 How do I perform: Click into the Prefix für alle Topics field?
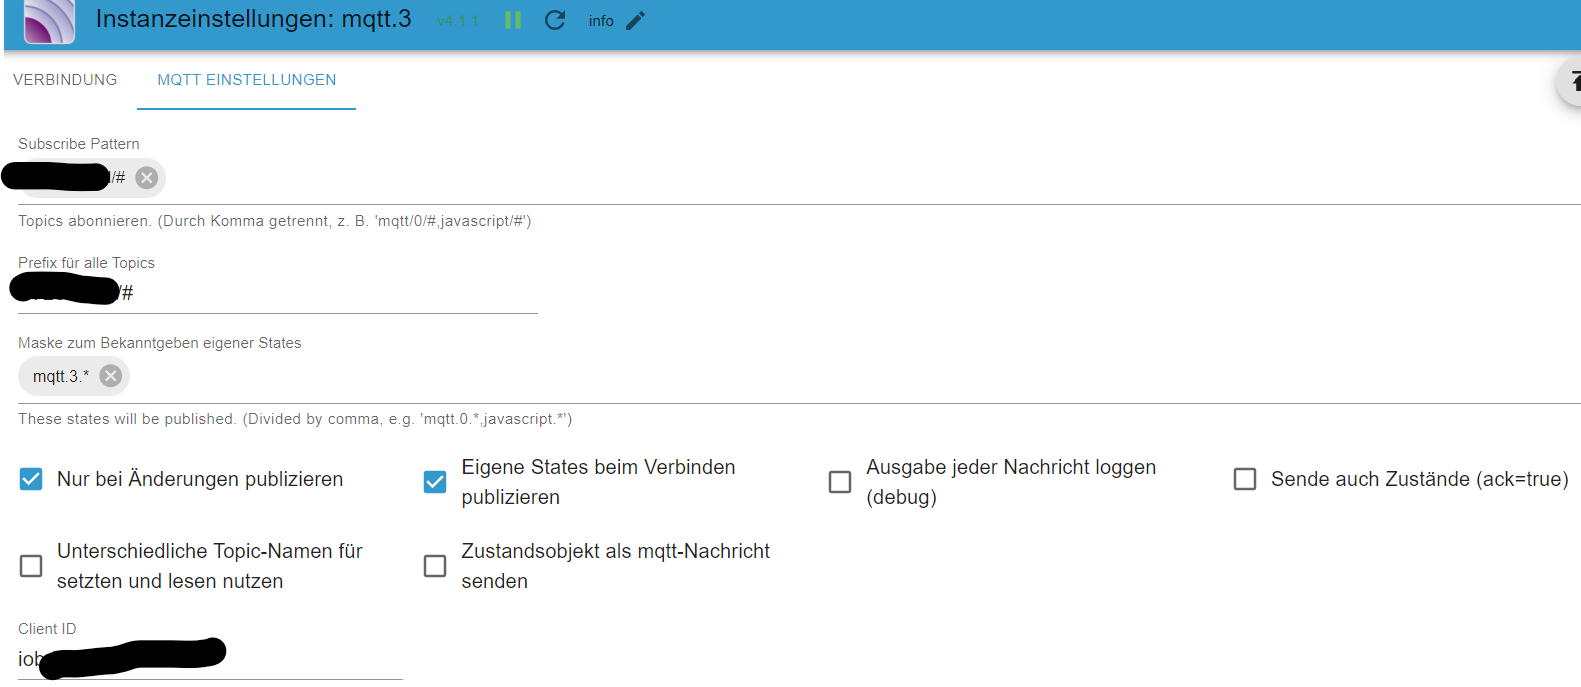coord(330,293)
